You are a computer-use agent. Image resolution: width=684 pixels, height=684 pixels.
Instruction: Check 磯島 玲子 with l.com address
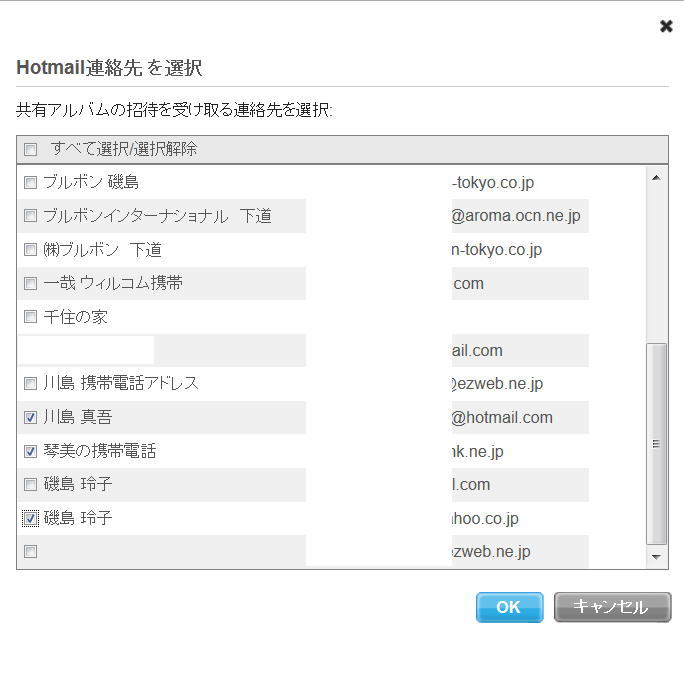(x=31, y=485)
